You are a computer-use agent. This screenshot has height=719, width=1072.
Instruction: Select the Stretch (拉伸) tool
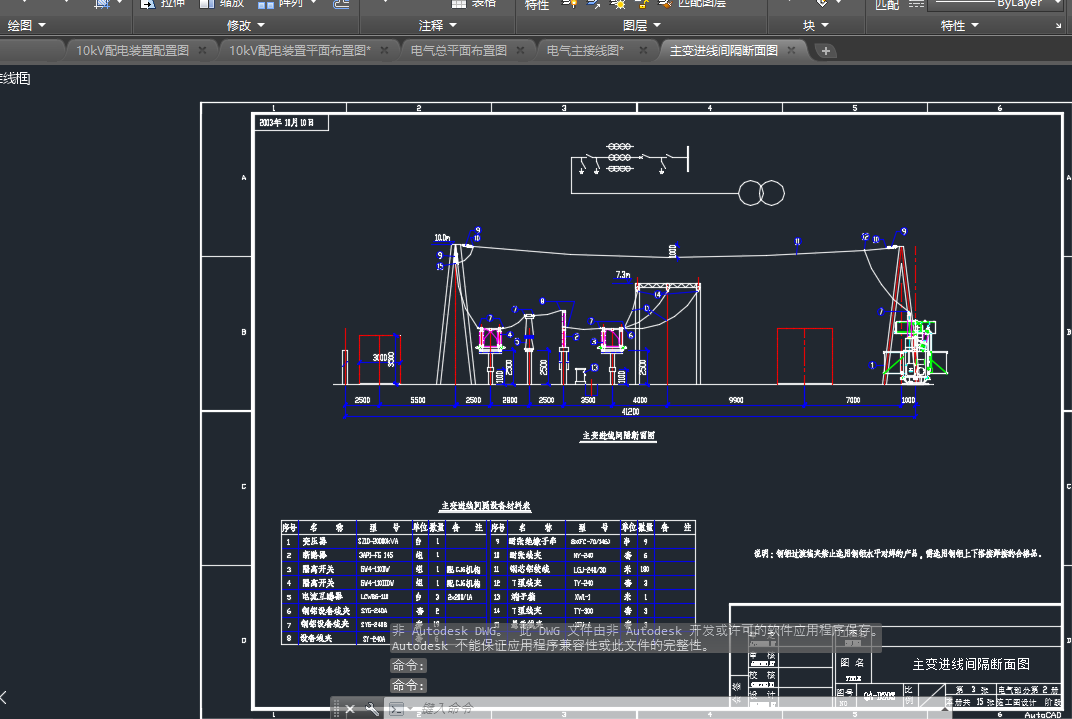tap(163, 3)
